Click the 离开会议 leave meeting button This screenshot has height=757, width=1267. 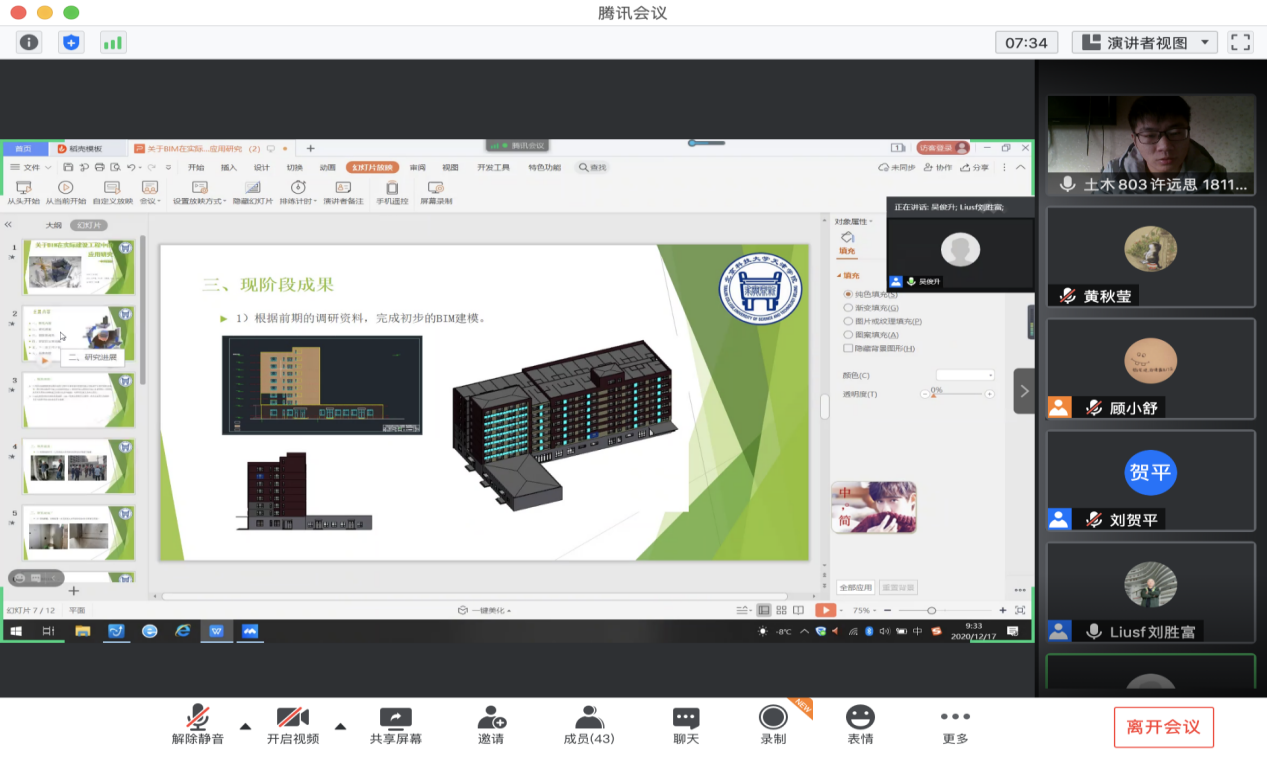point(1163,727)
